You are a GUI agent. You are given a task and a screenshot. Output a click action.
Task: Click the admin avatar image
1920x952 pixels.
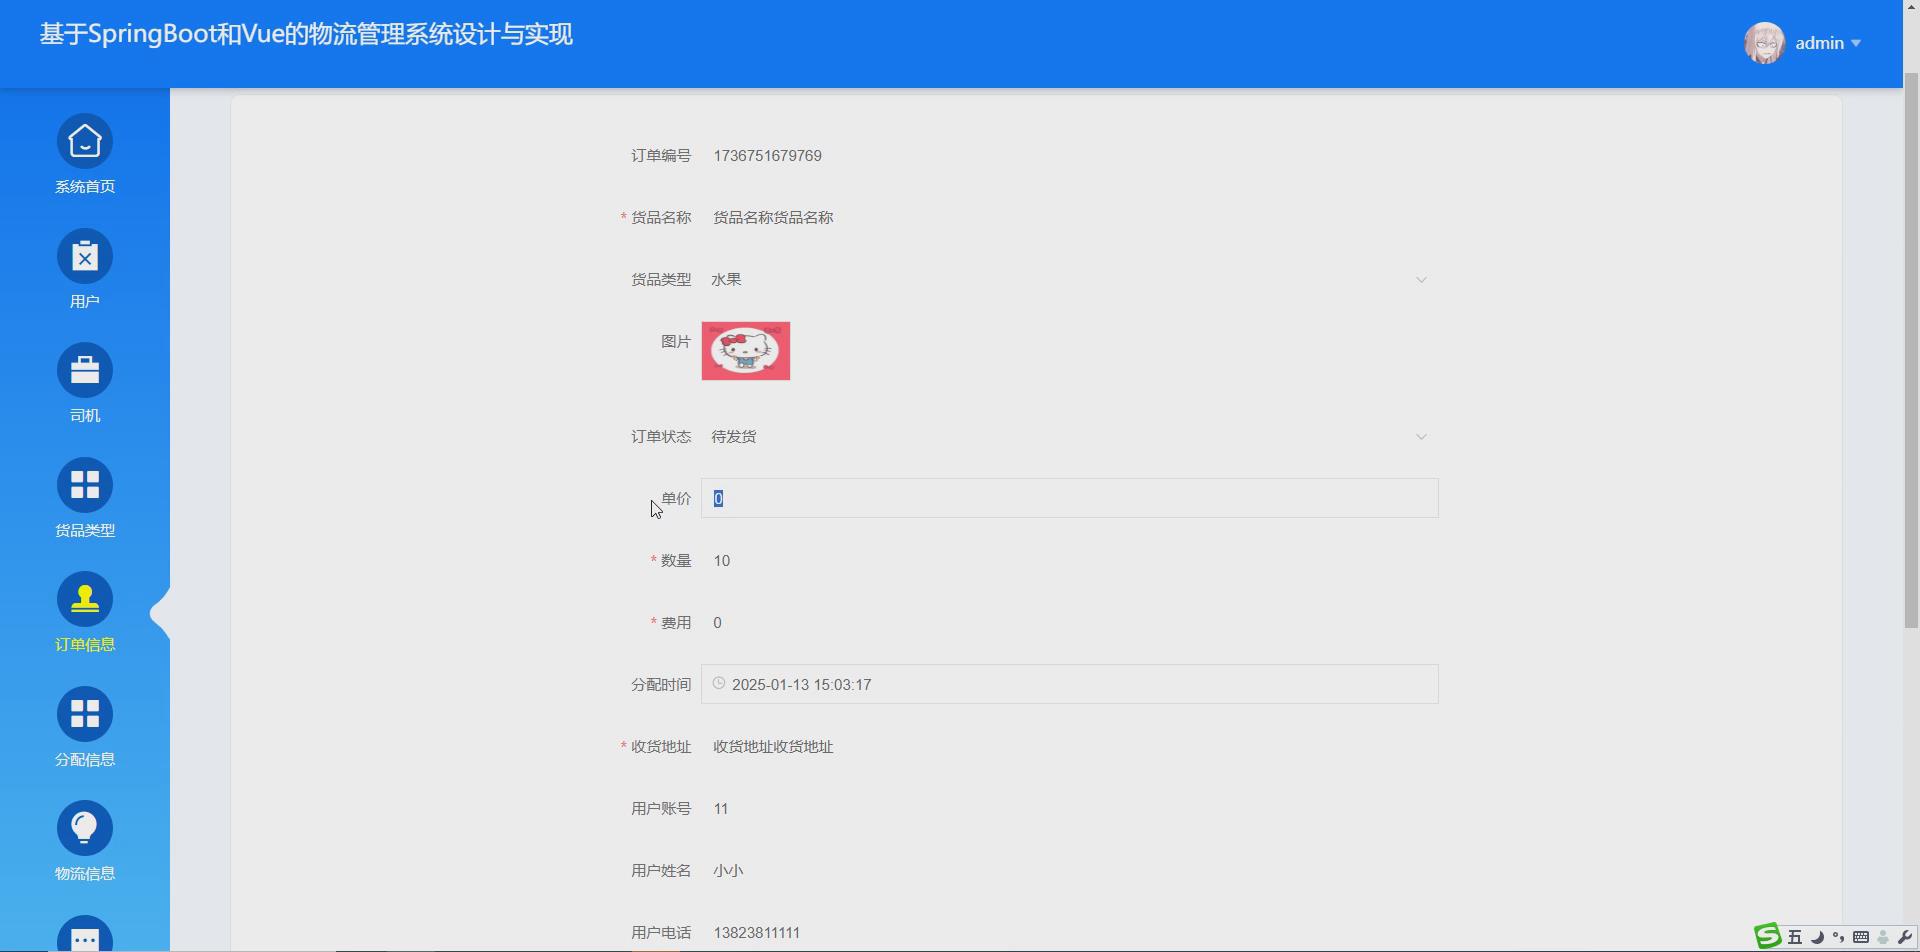(x=1764, y=43)
